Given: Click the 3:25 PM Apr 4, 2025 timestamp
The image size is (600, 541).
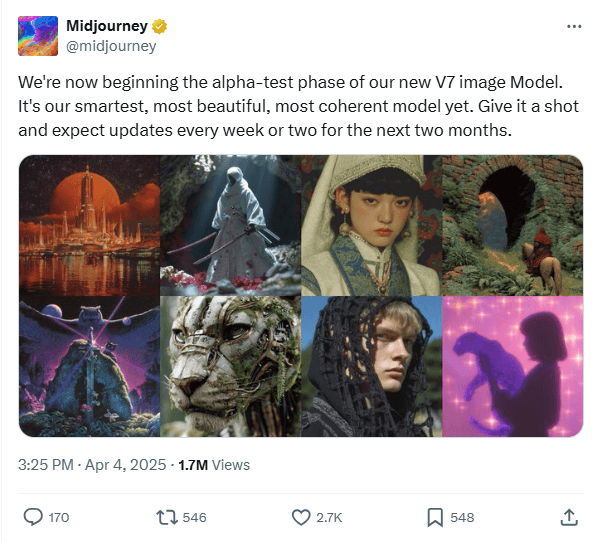Looking at the screenshot, I should click(92, 465).
